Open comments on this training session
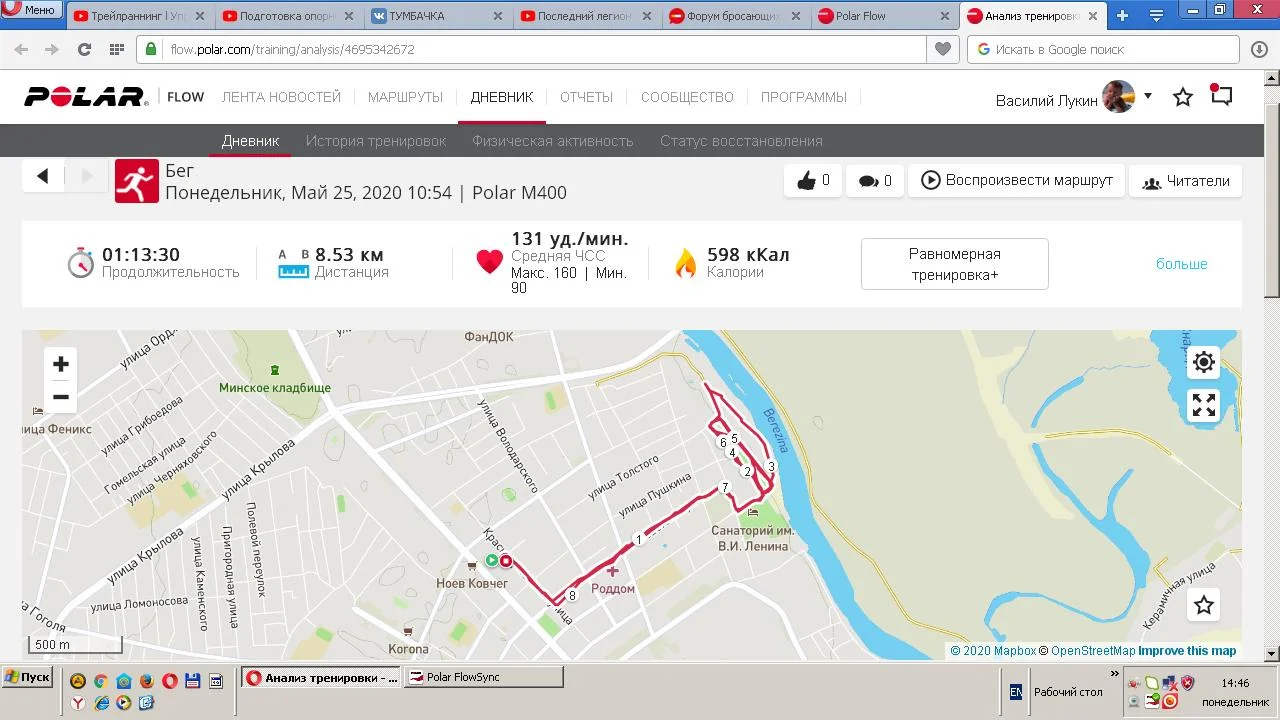This screenshot has width=1280, height=720. pos(874,181)
